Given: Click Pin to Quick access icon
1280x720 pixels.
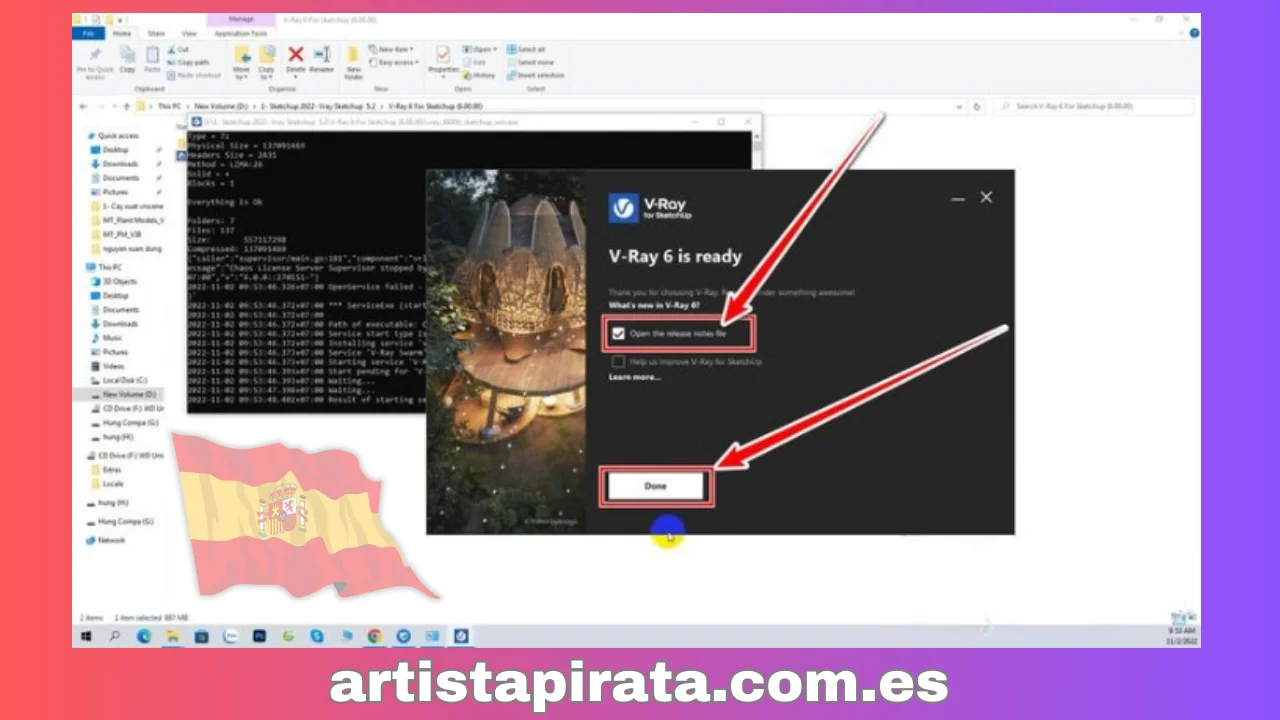Looking at the screenshot, I should coord(96,55).
